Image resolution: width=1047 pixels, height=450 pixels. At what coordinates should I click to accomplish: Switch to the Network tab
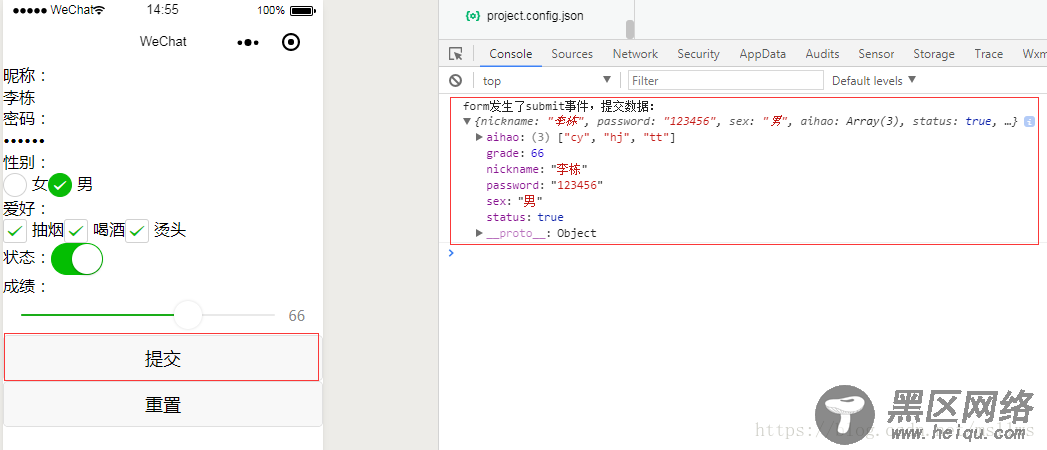[635, 54]
